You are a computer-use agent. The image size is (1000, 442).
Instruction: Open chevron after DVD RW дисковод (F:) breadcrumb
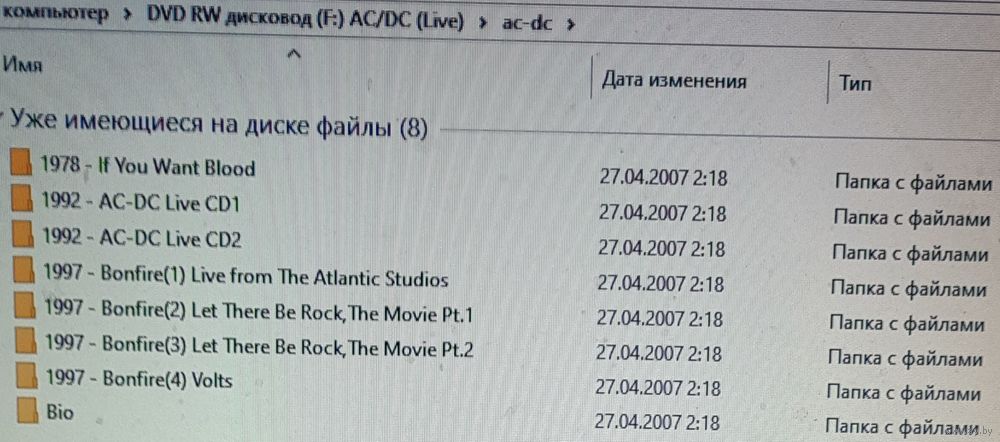pyautogui.click(x=483, y=24)
